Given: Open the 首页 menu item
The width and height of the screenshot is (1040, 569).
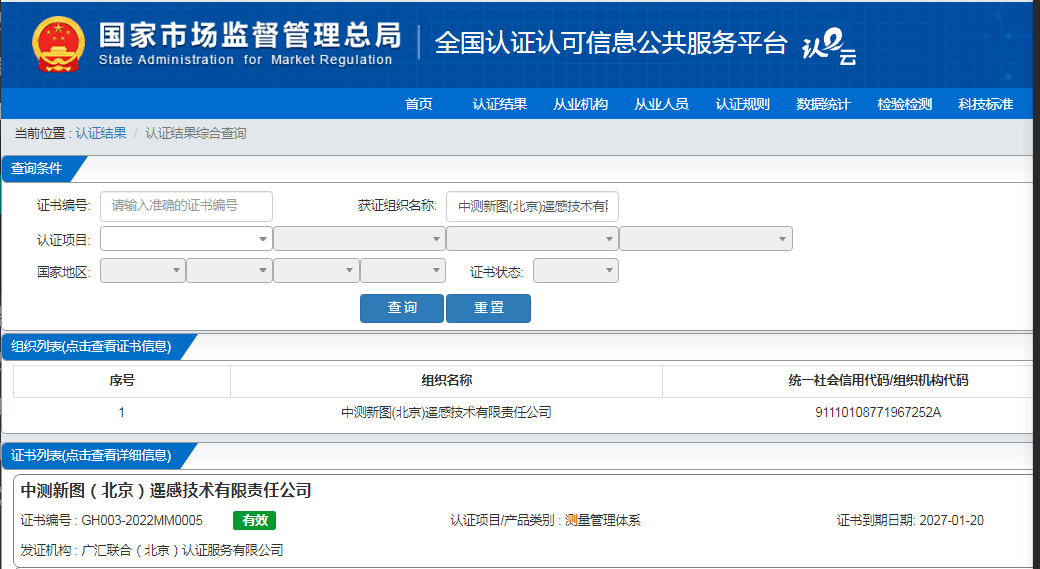Looking at the screenshot, I should pos(419,104).
